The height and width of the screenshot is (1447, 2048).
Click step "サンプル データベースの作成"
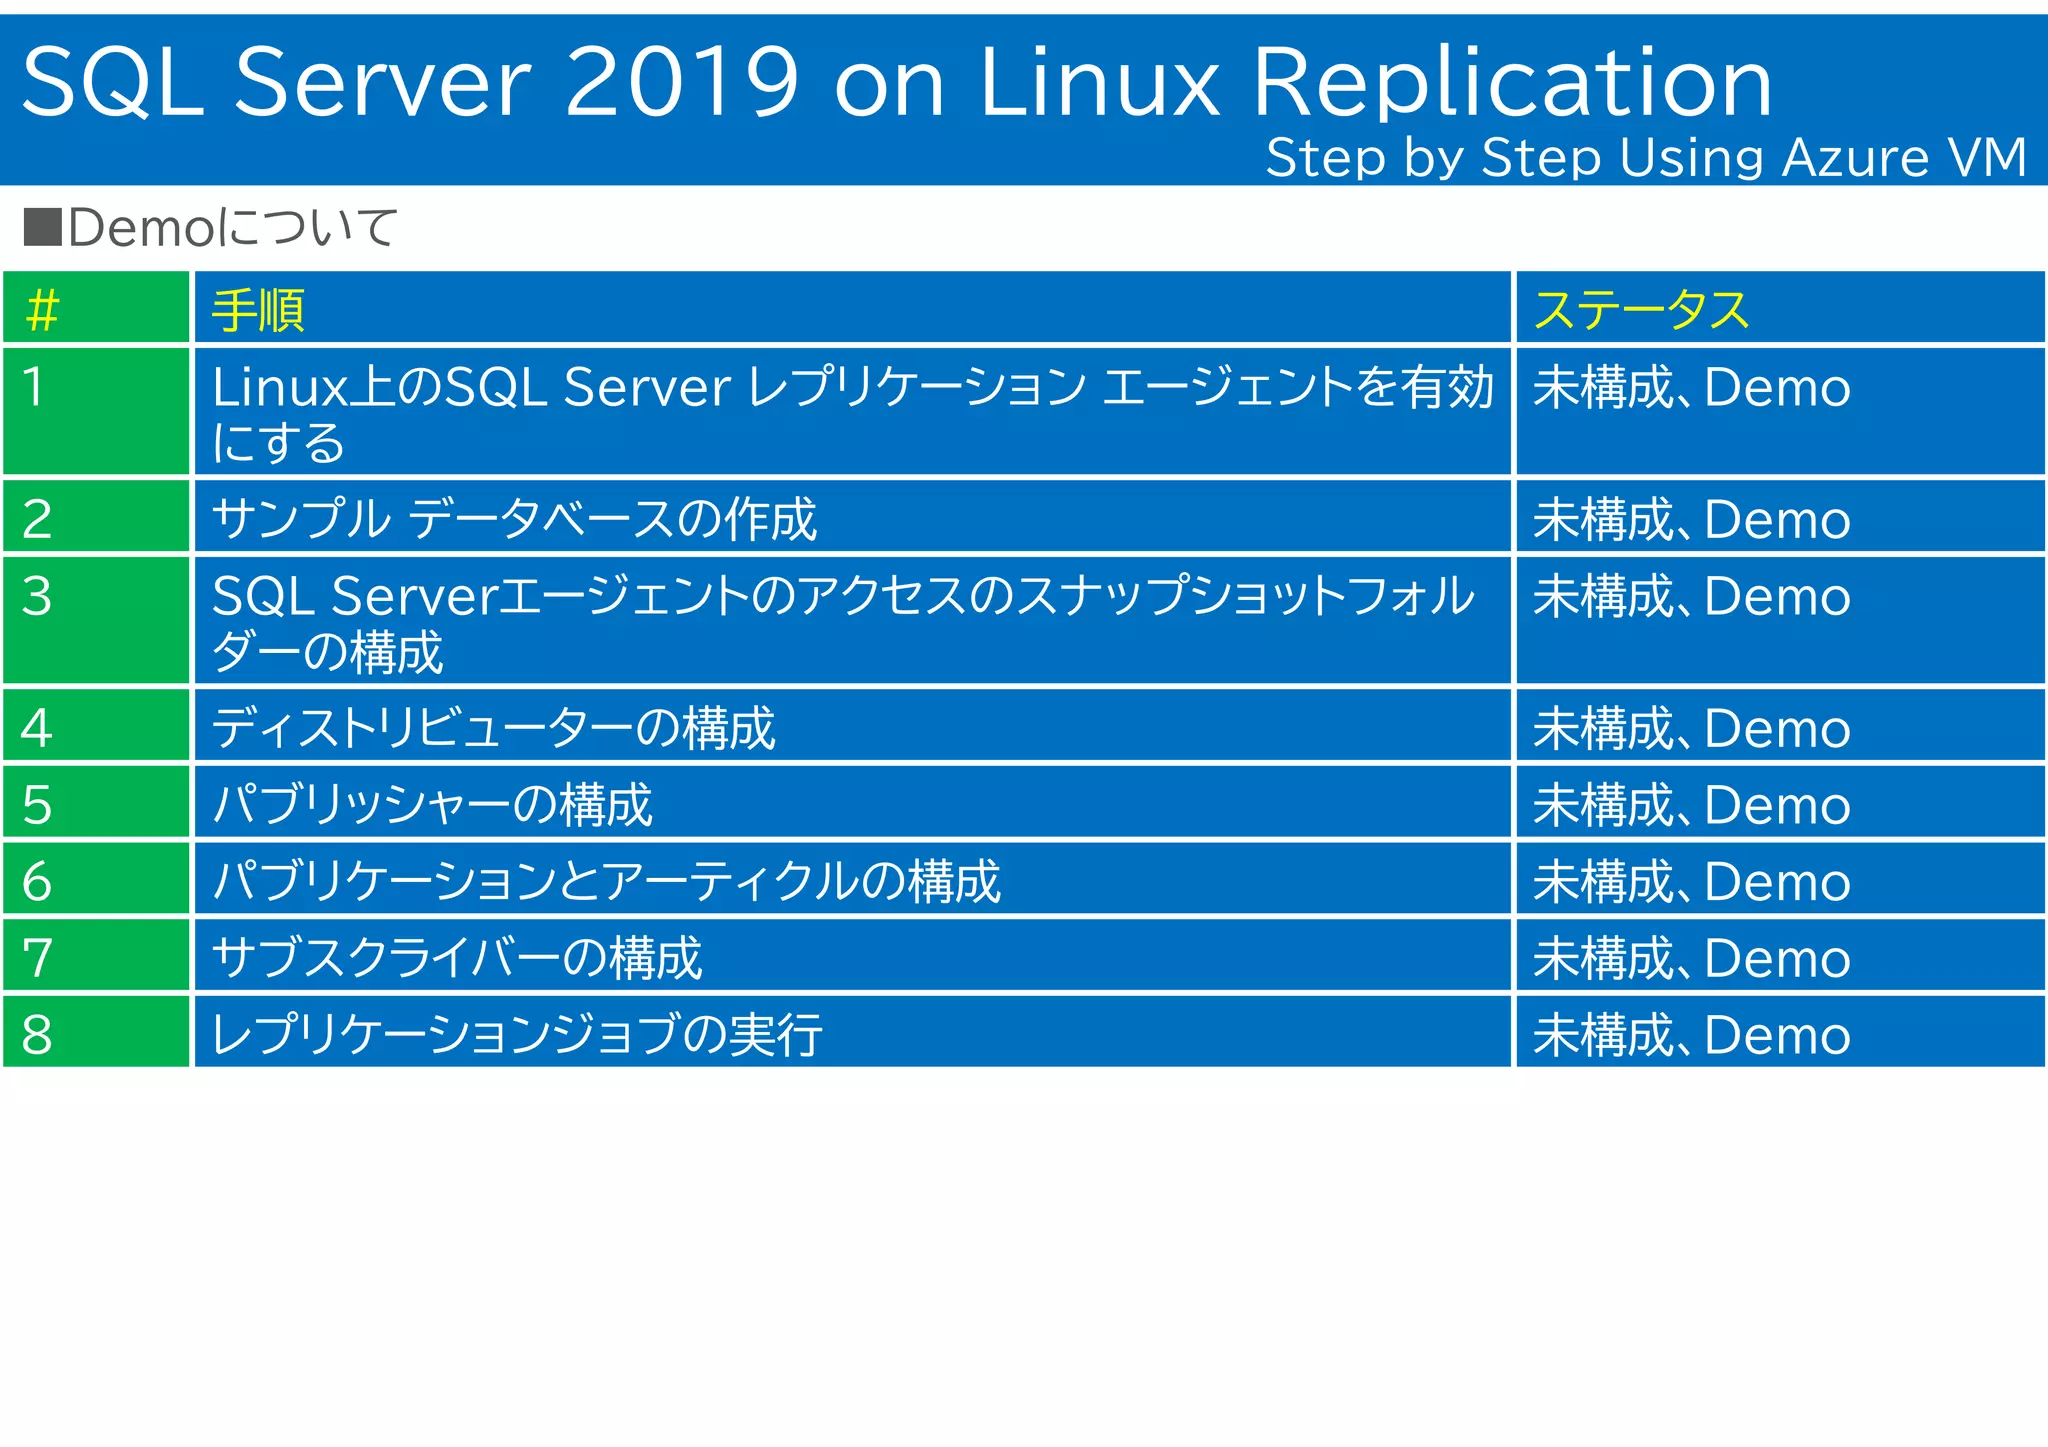click(852, 516)
